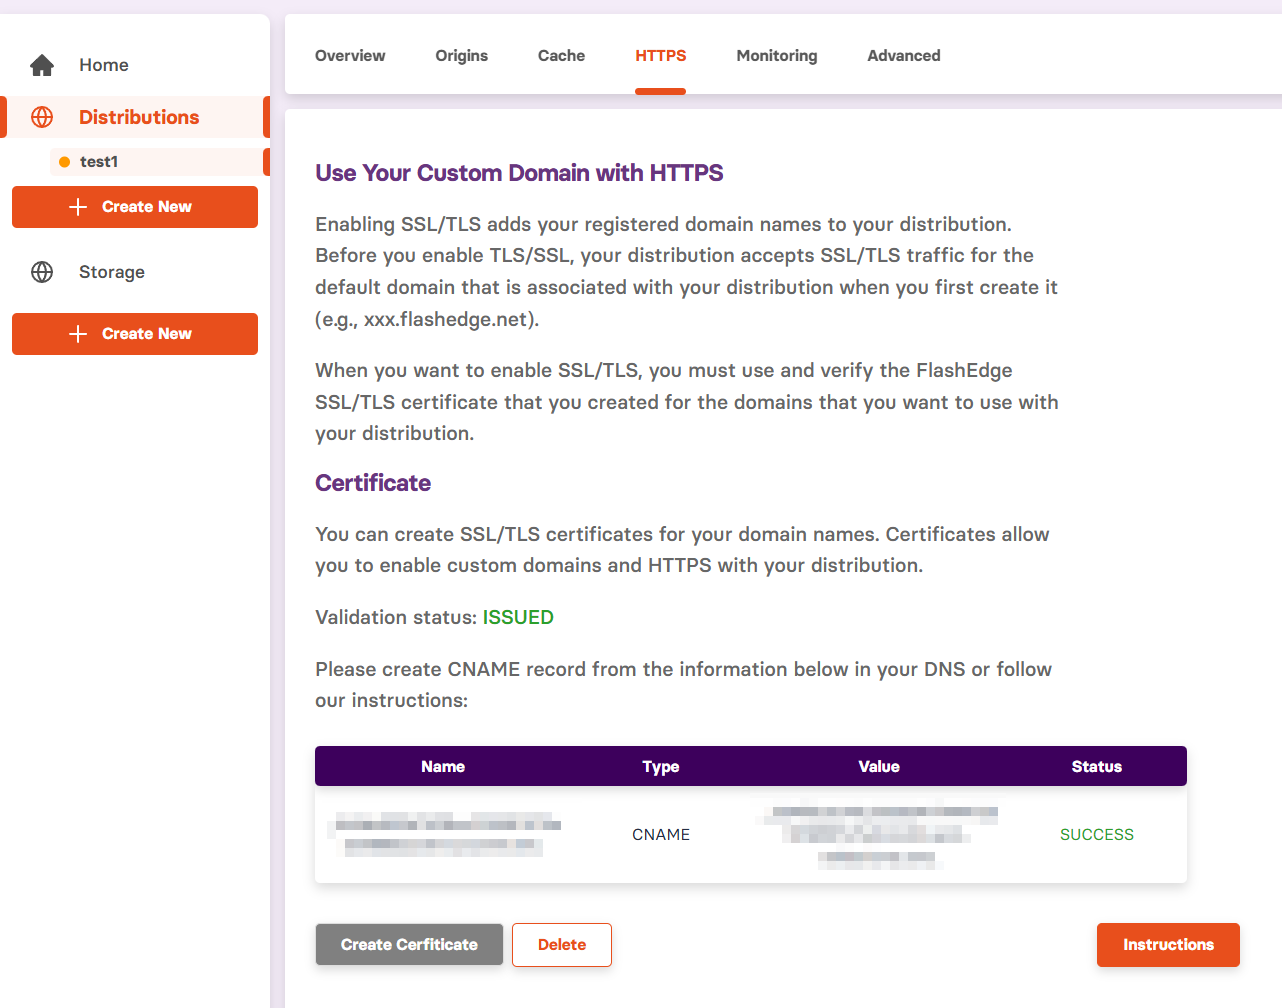Click the Storage globe icon
Screen dimensions: 1282x1008
click(42, 272)
